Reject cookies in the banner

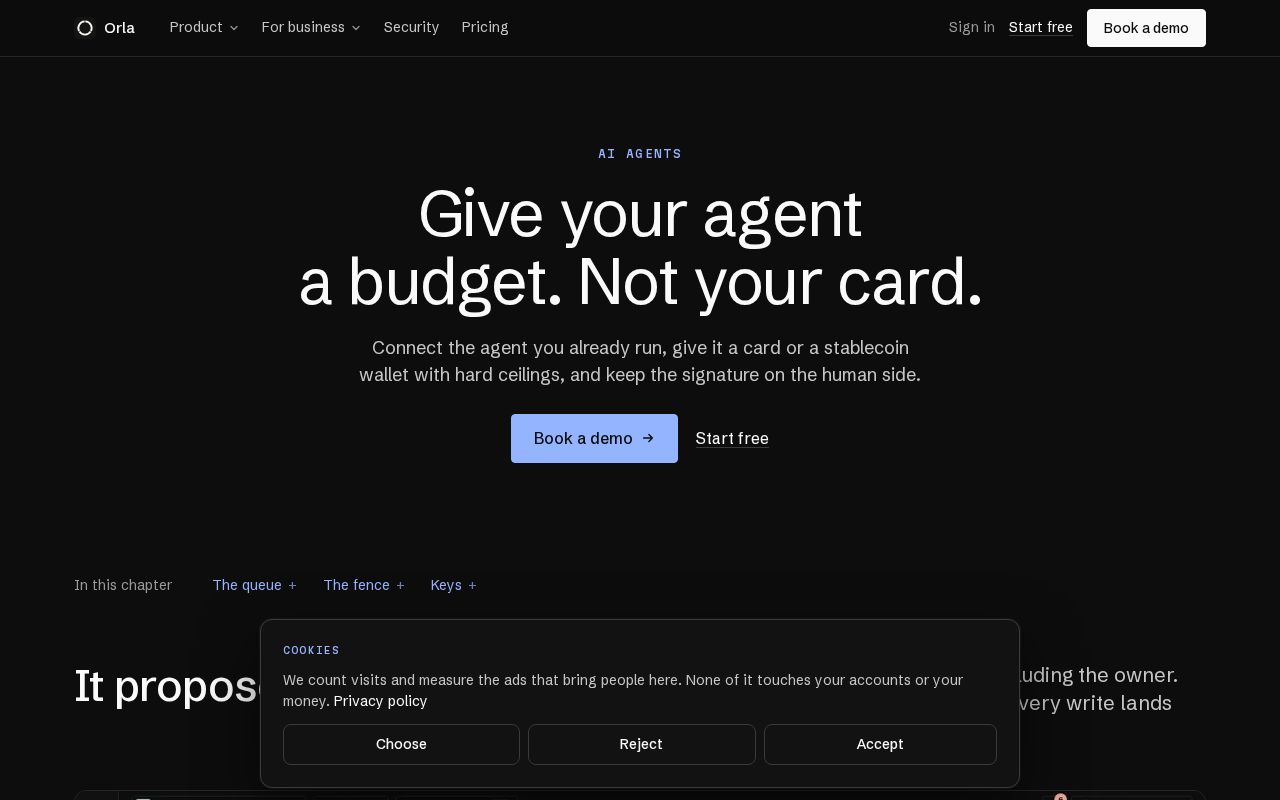(641, 744)
